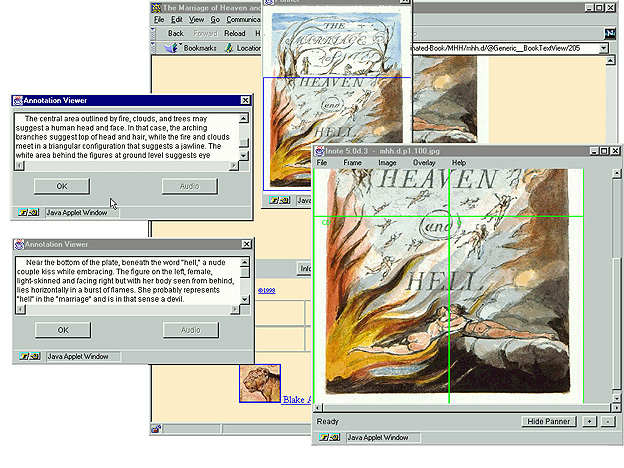Click the browser security lock icon

click(156, 429)
